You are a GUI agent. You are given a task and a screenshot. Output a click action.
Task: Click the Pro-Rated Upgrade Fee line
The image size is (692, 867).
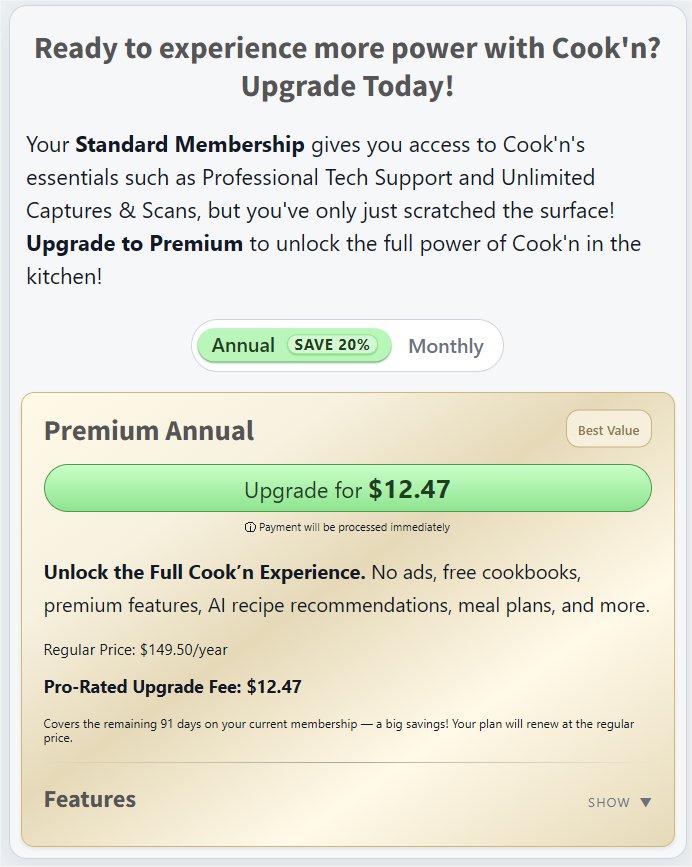172,687
